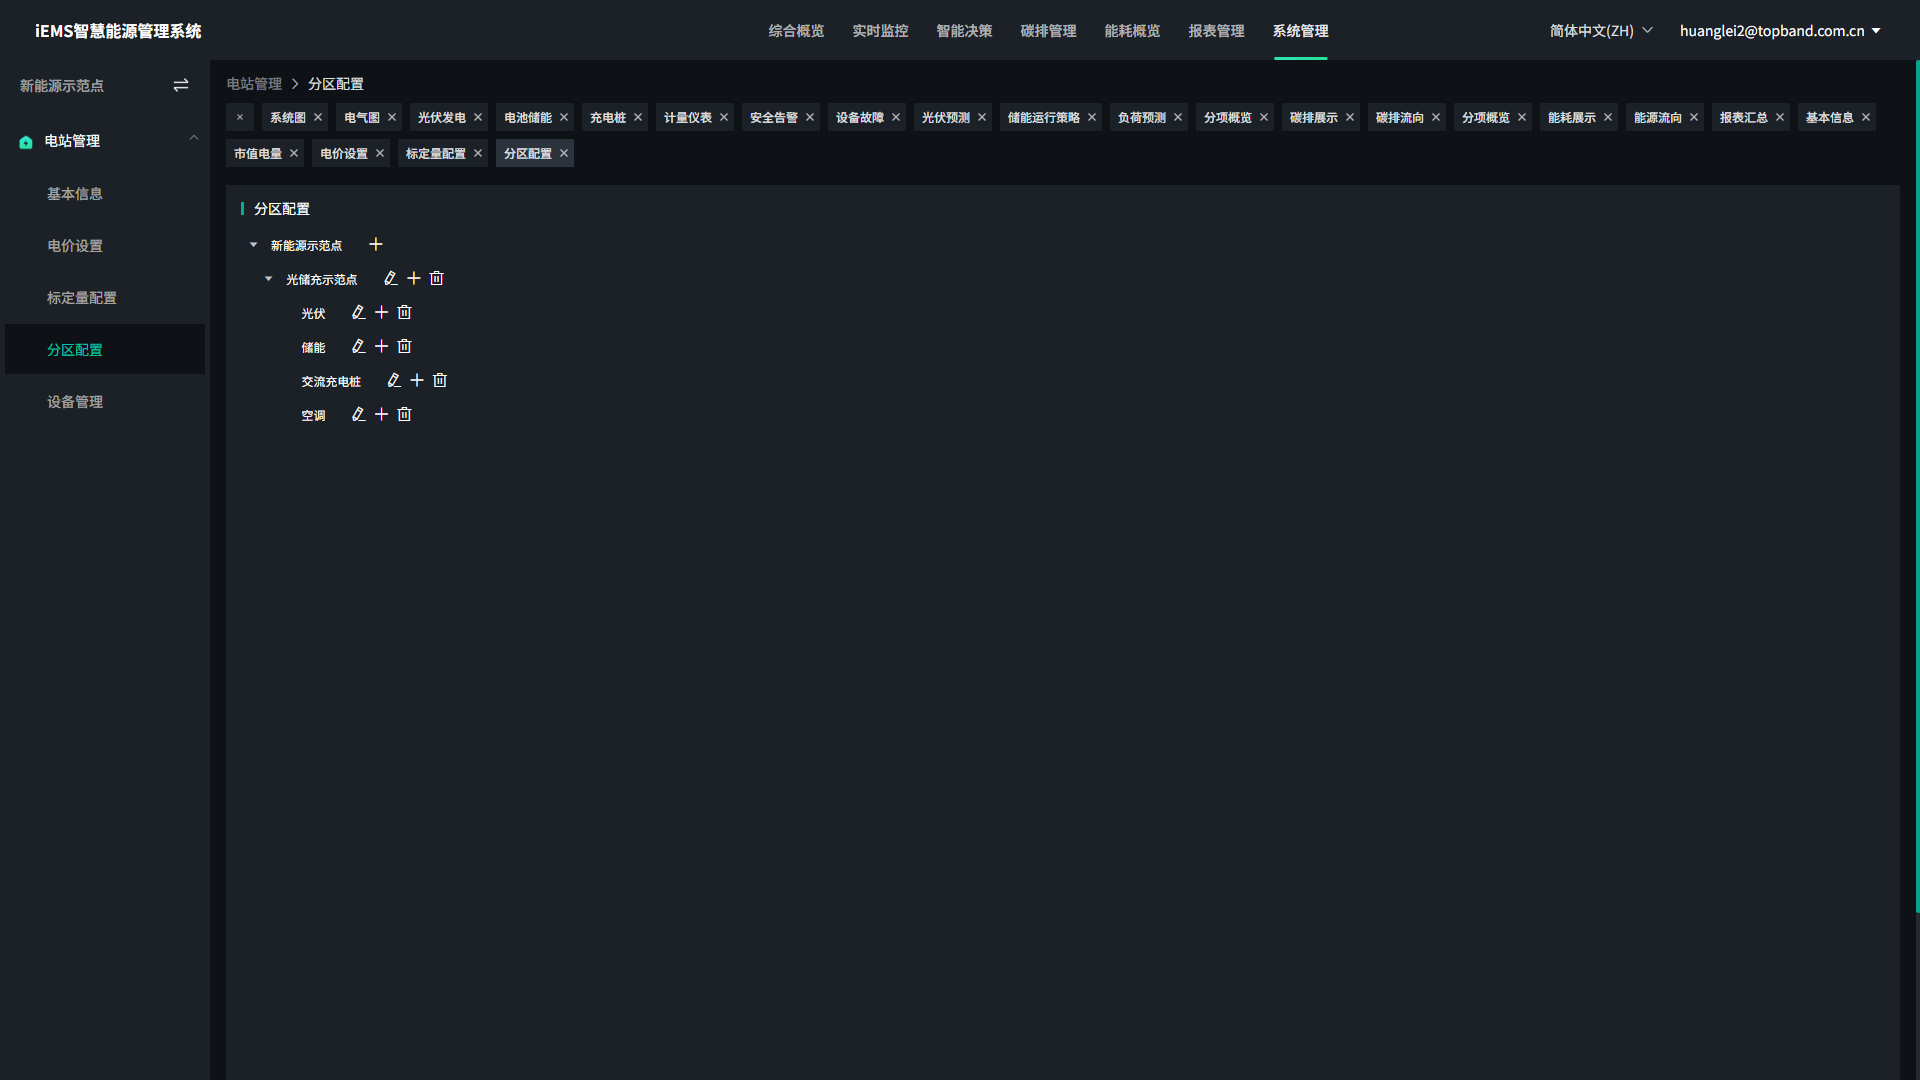Click the 电站管理 breadcrumb link

[254, 84]
